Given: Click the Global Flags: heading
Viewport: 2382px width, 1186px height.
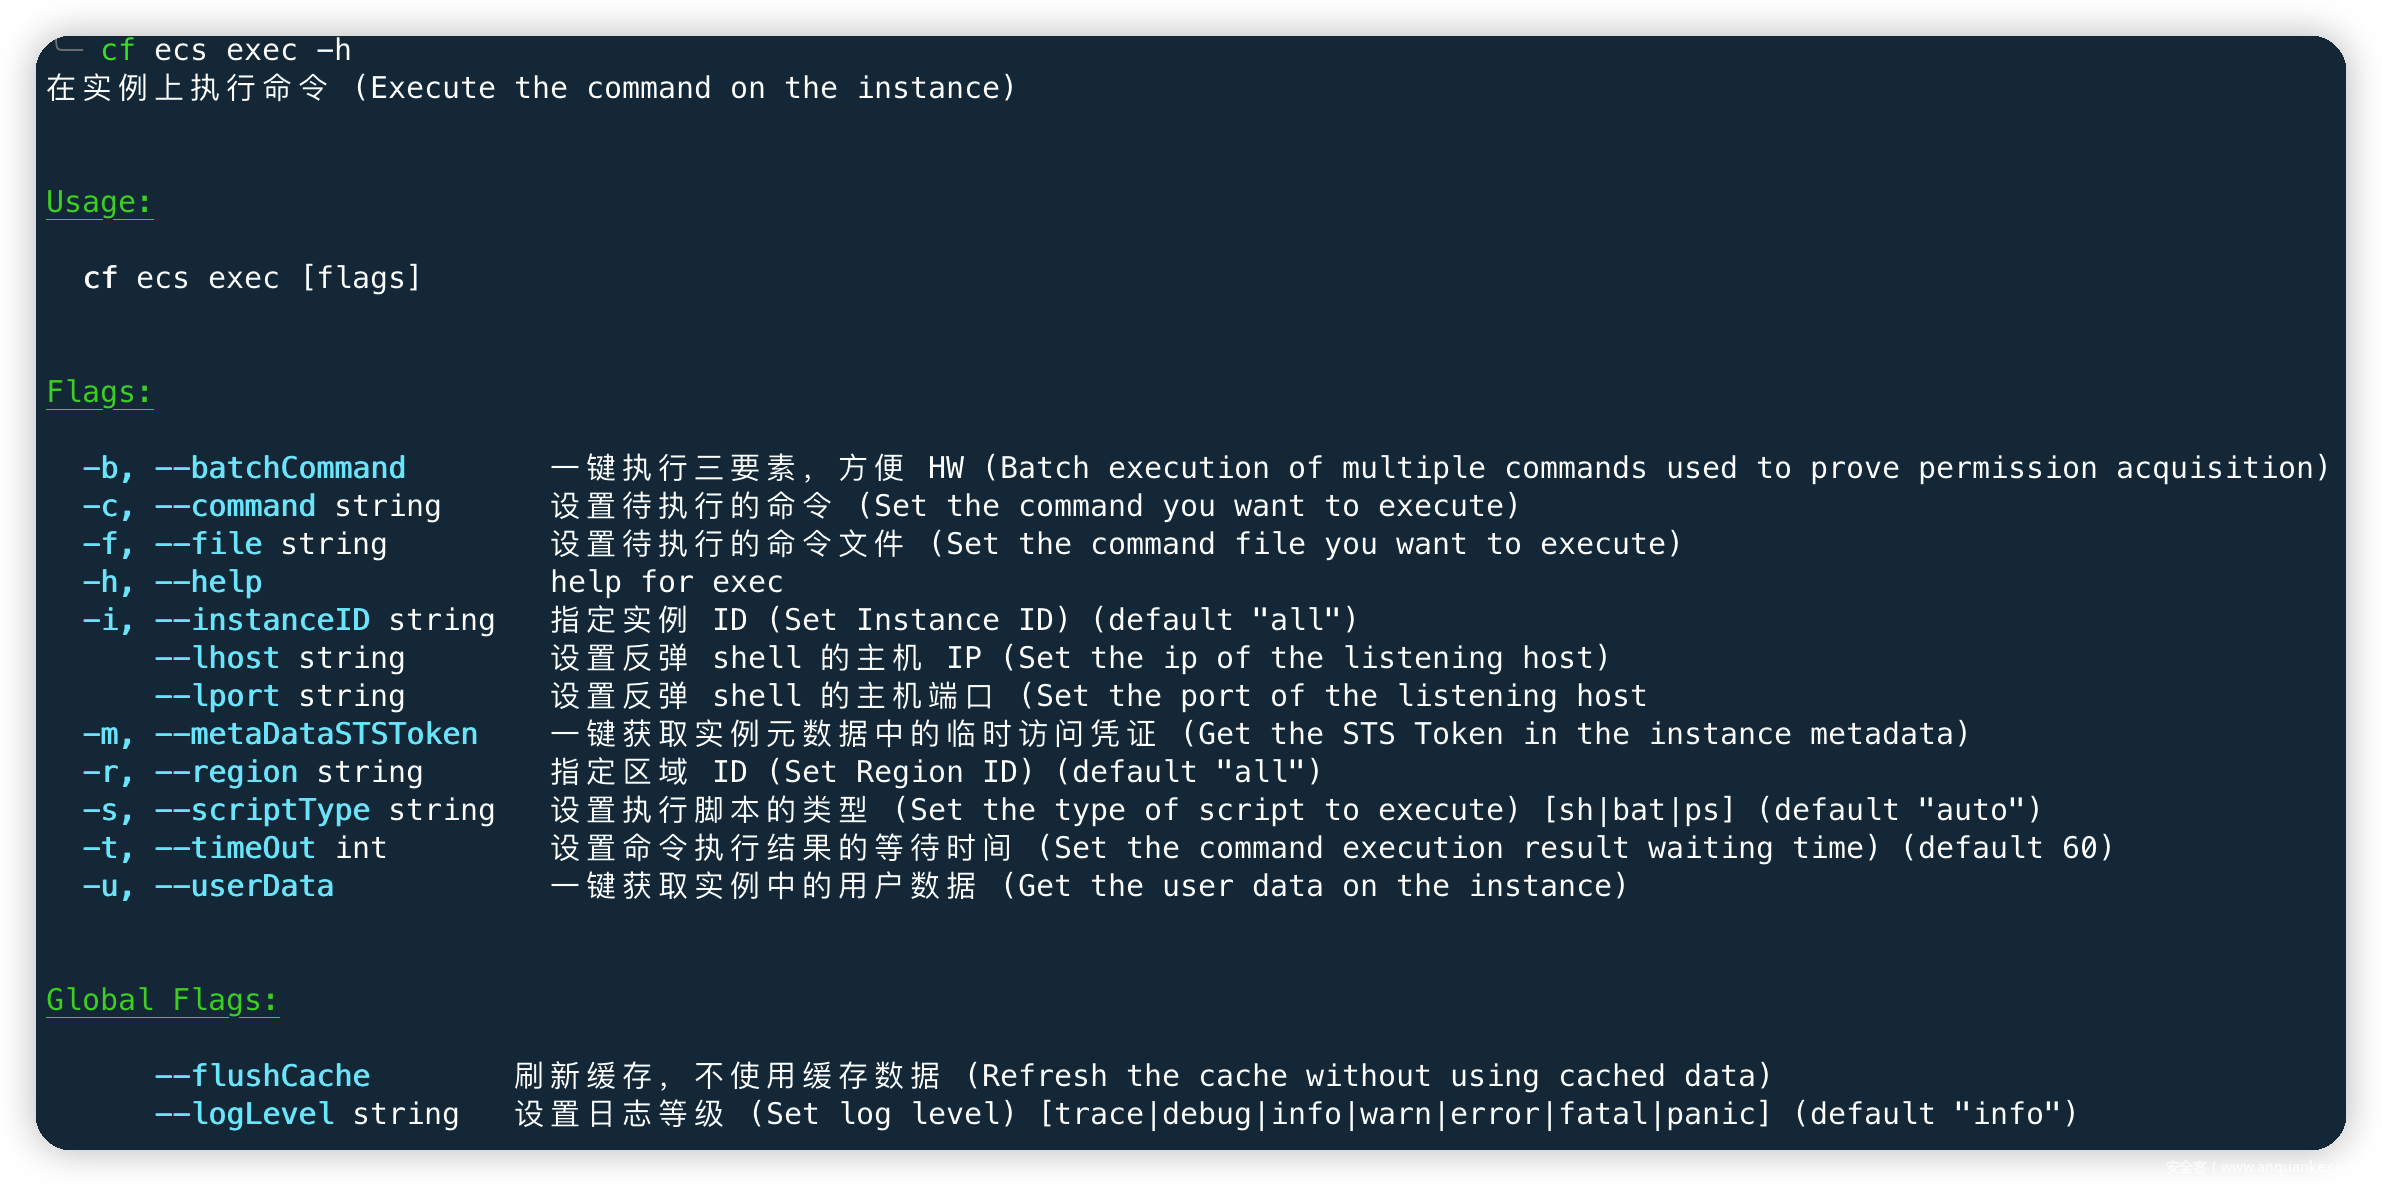Looking at the screenshot, I should pos(162,1000).
